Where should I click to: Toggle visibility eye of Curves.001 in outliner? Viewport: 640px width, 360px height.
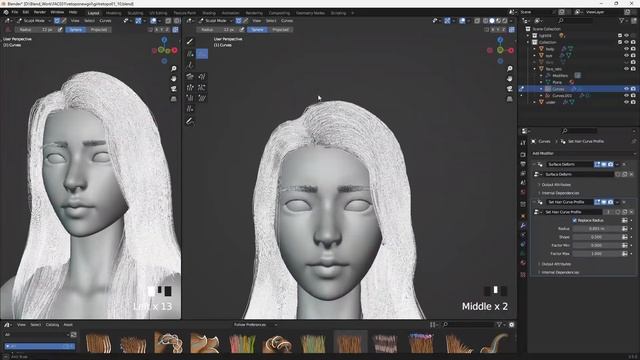click(627, 96)
